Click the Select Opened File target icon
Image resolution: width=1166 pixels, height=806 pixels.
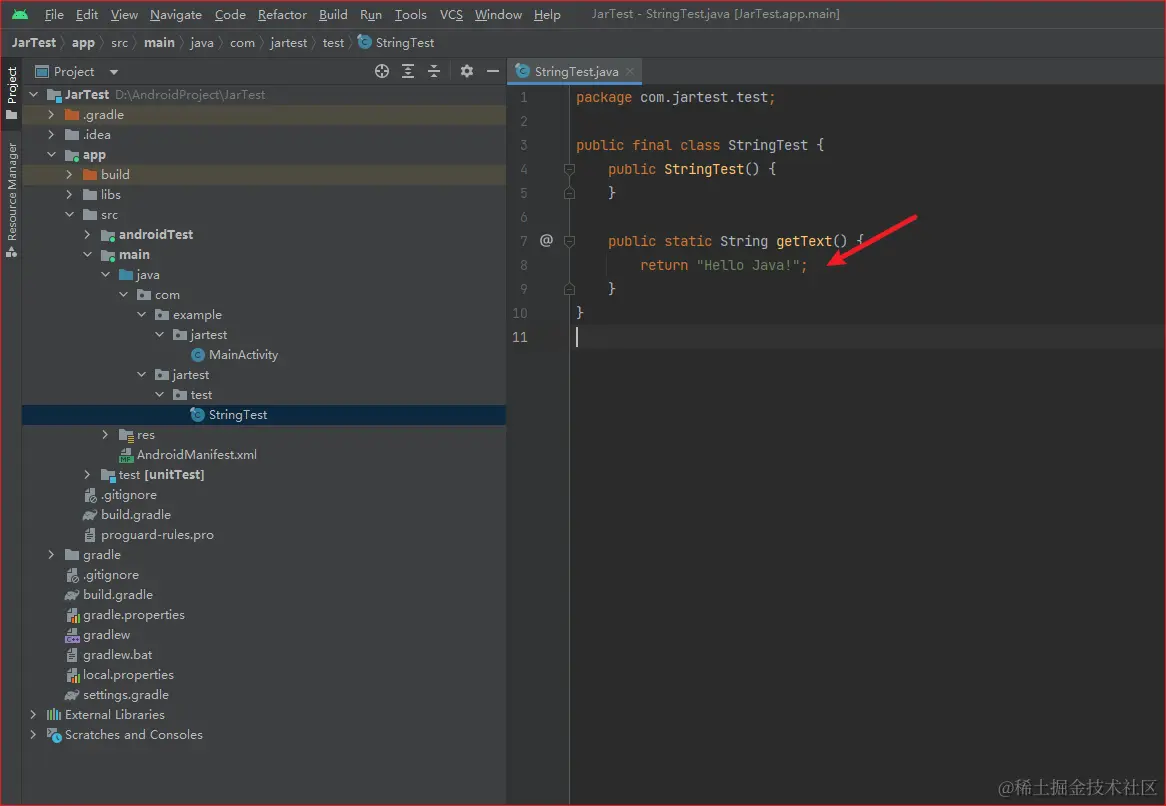pyautogui.click(x=381, y=71)
